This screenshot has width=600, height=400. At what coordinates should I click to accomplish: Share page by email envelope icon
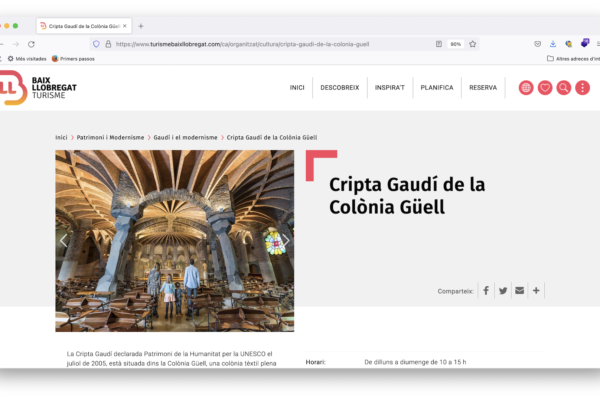(x=519, y=291)
